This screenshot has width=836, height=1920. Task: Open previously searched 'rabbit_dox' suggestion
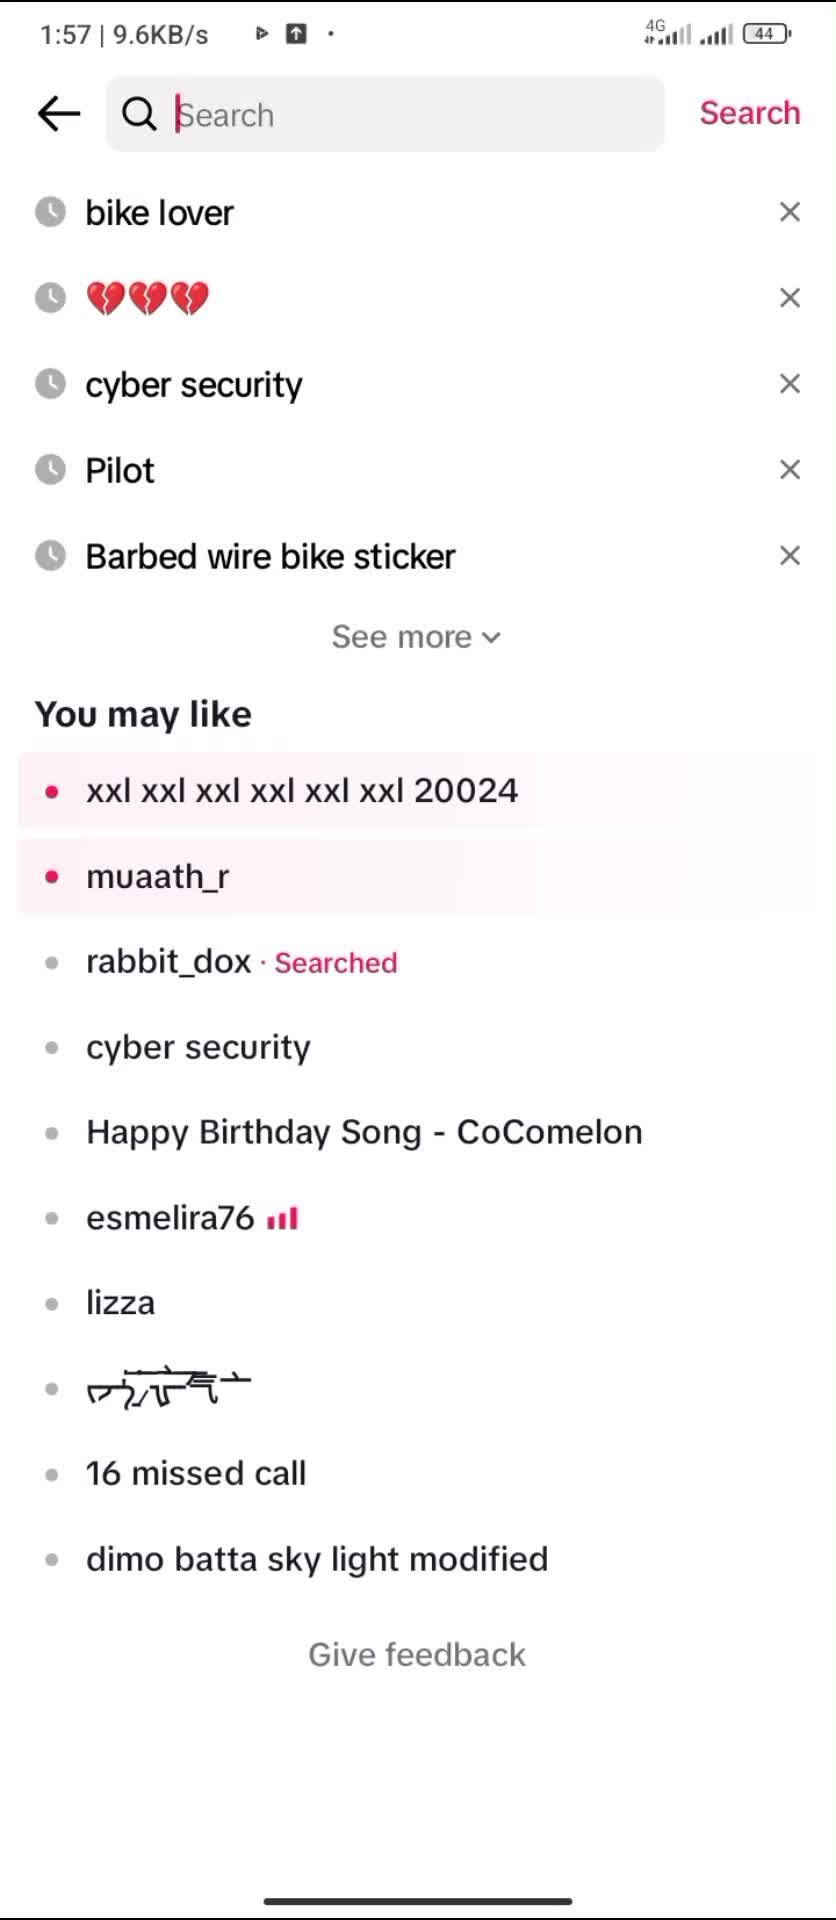168,962
